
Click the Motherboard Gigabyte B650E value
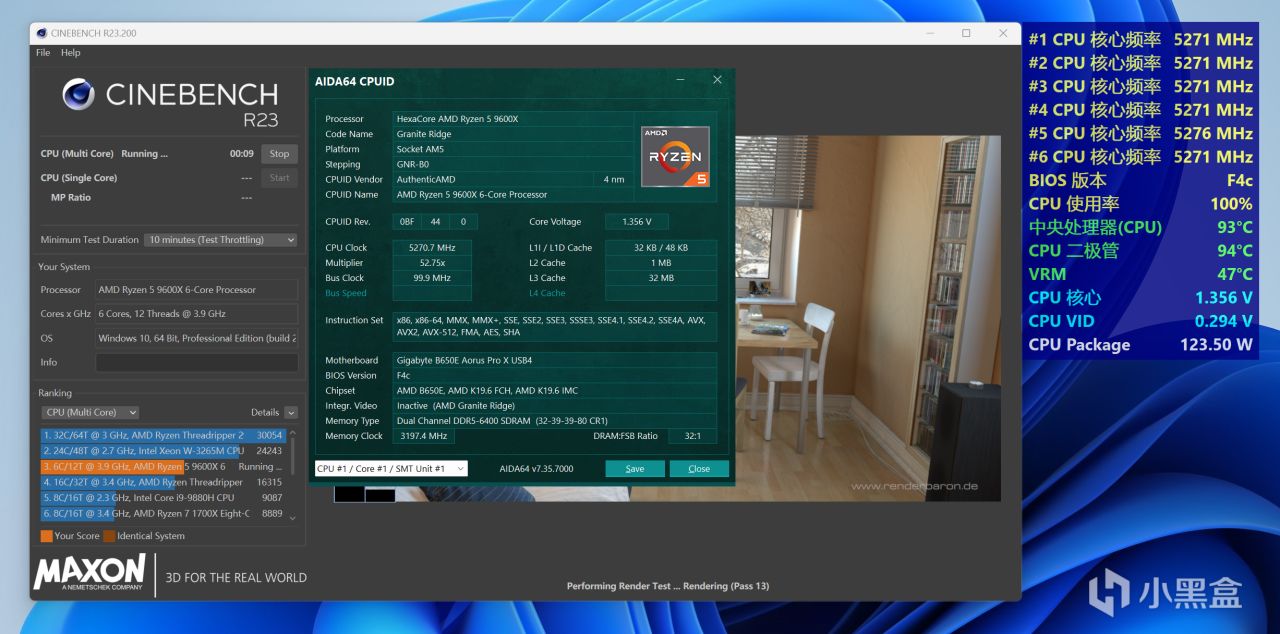click(x=555, y=360)
